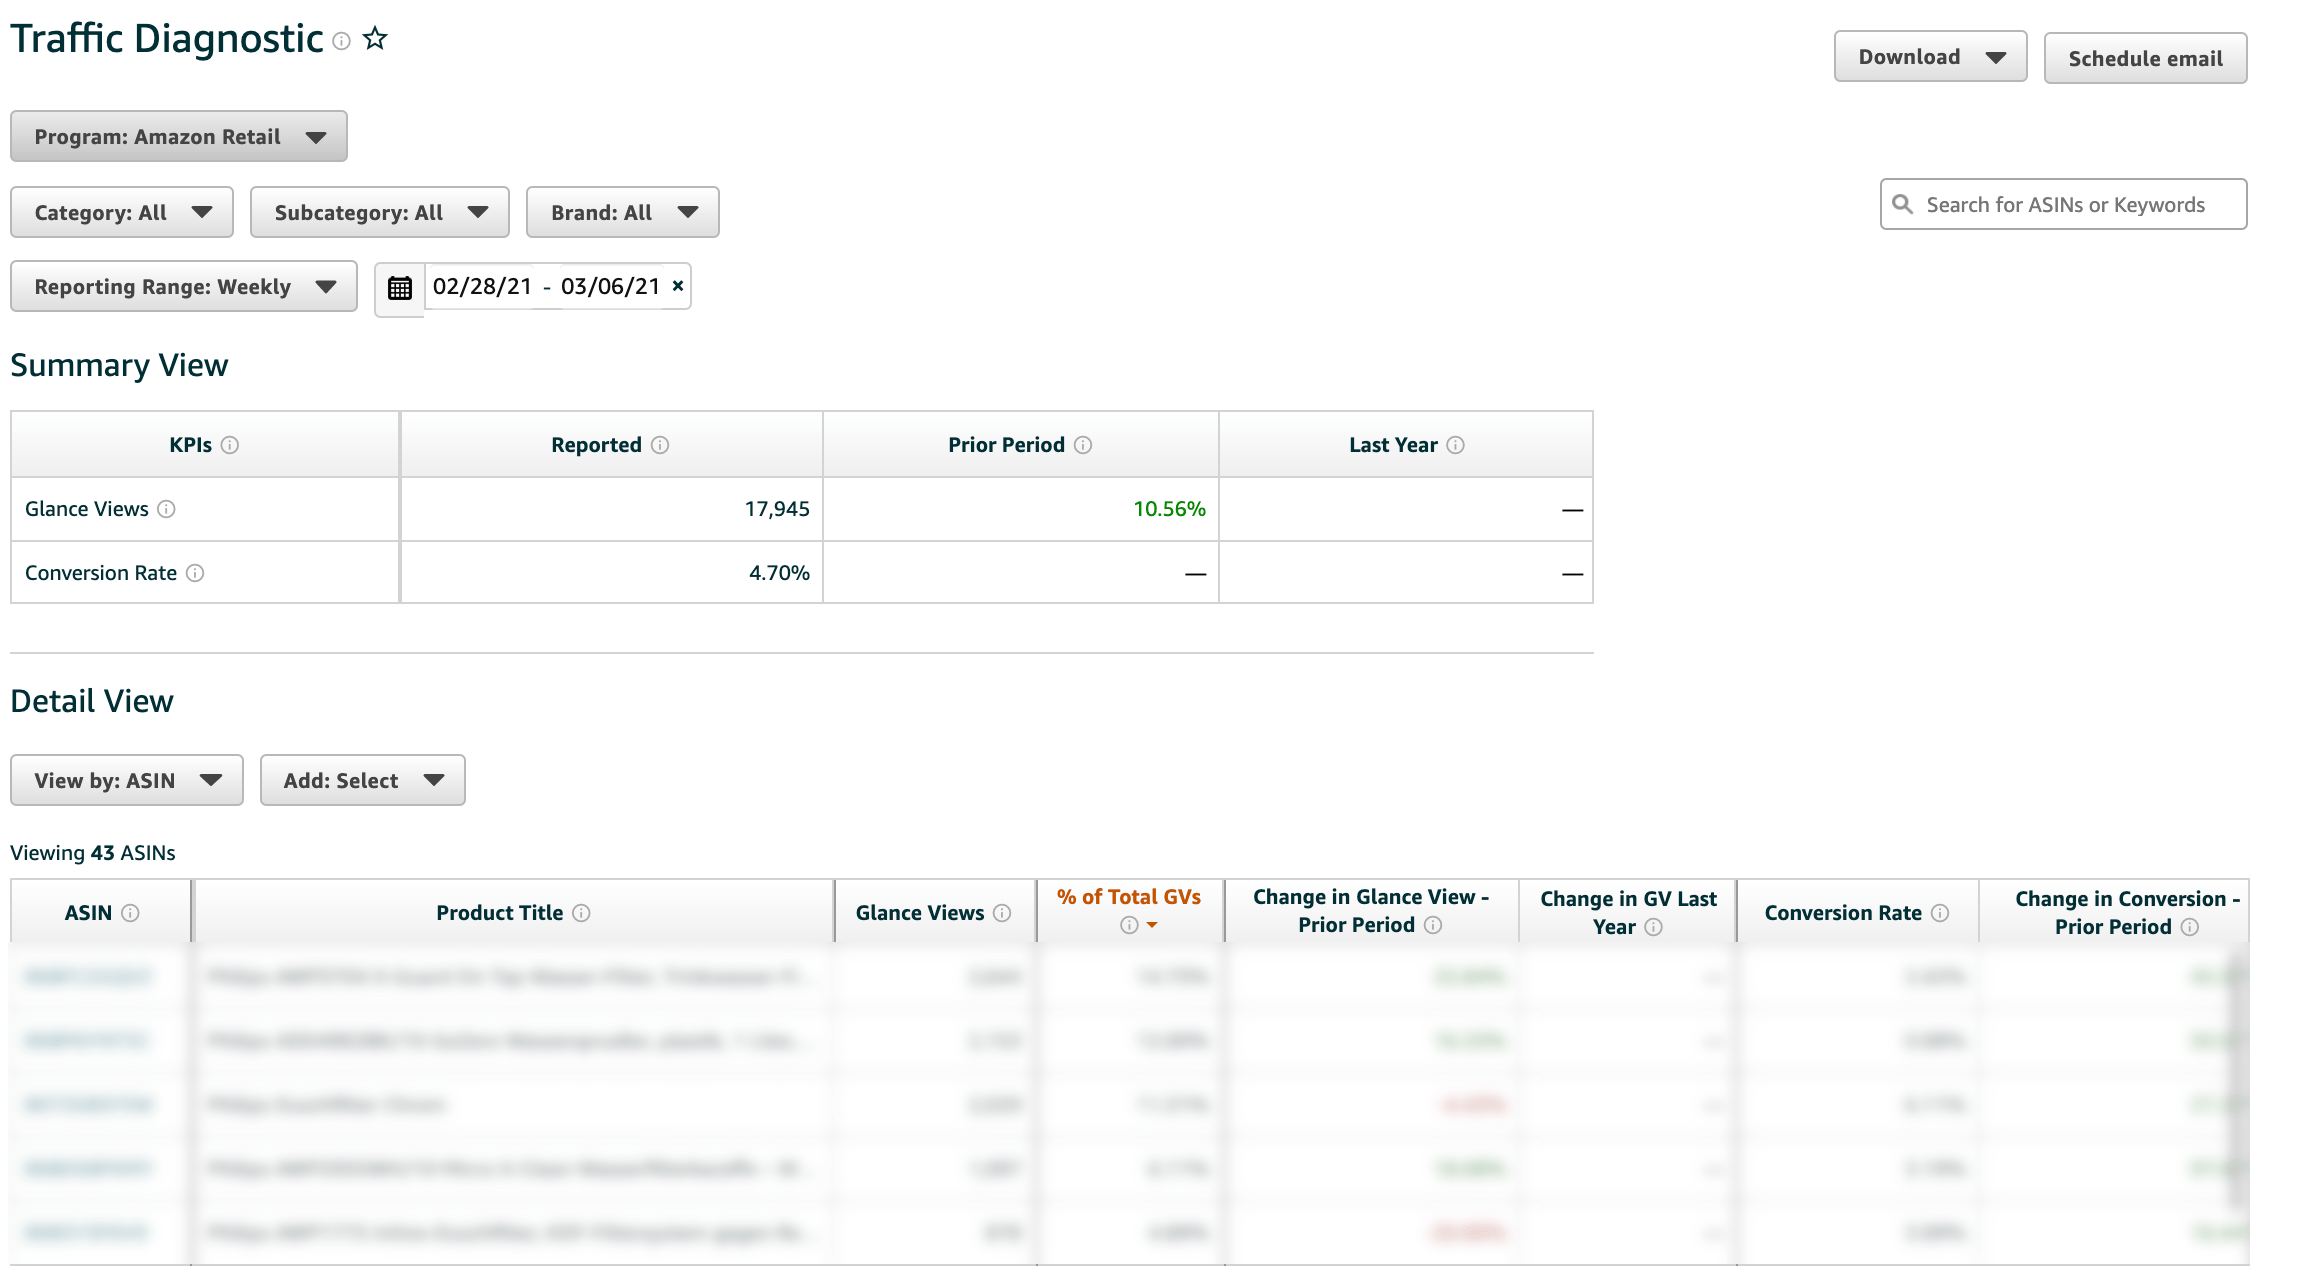
Task: Open the Prior Period header info tooltip
Action: [x=1083, y=445]
